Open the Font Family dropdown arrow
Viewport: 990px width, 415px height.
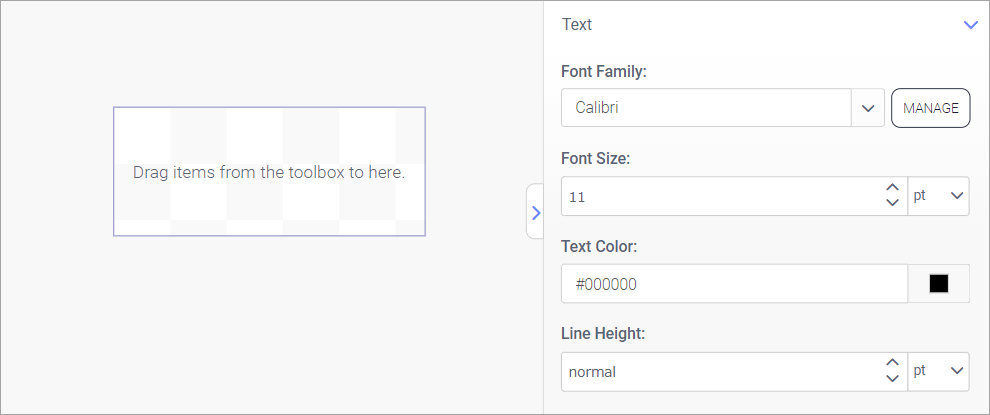[867, 108]
